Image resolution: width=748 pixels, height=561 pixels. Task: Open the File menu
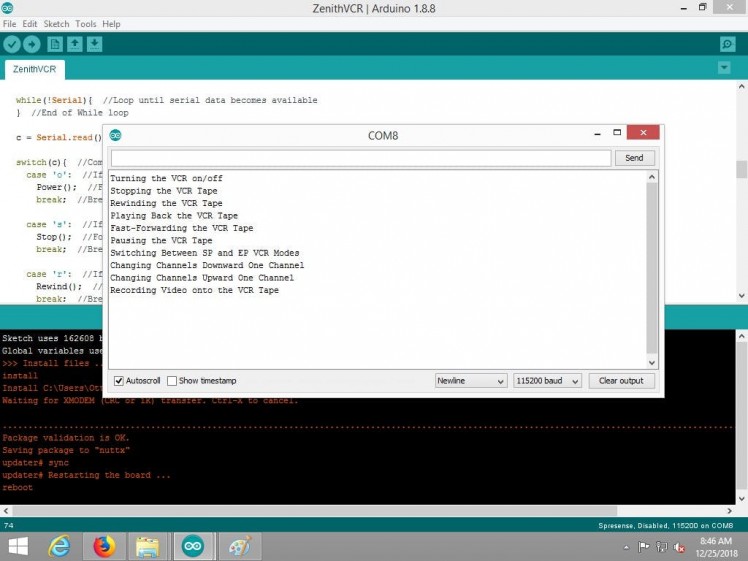click(x=9, y=24)
